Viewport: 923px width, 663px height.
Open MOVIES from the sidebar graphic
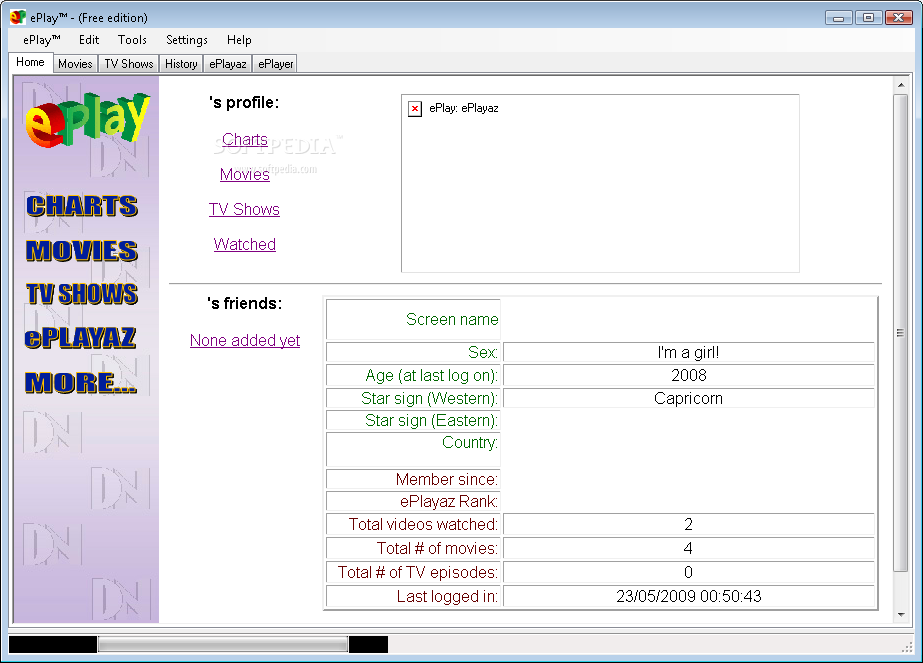point(82,250)
